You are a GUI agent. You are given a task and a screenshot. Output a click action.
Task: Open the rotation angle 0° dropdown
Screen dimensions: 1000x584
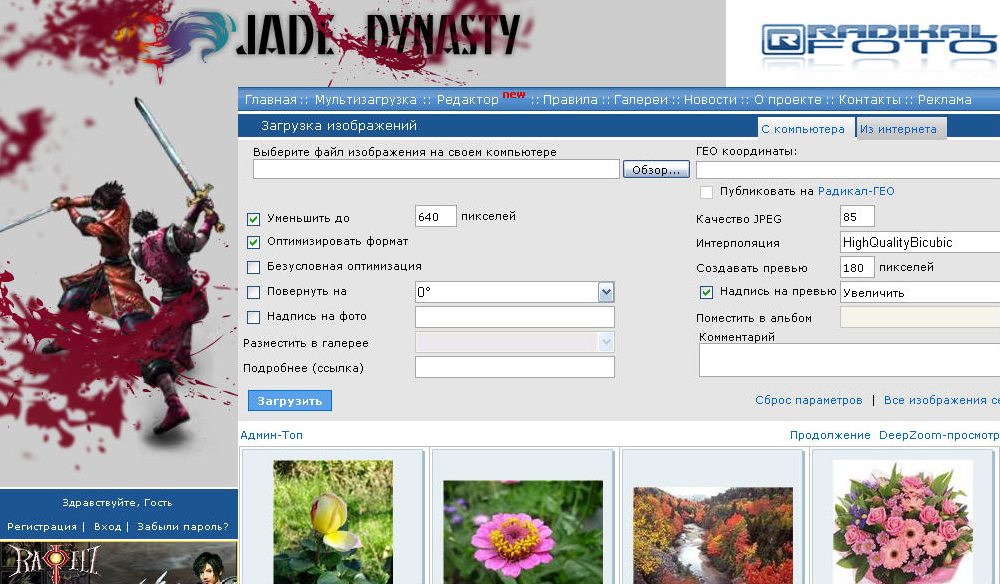515,292
